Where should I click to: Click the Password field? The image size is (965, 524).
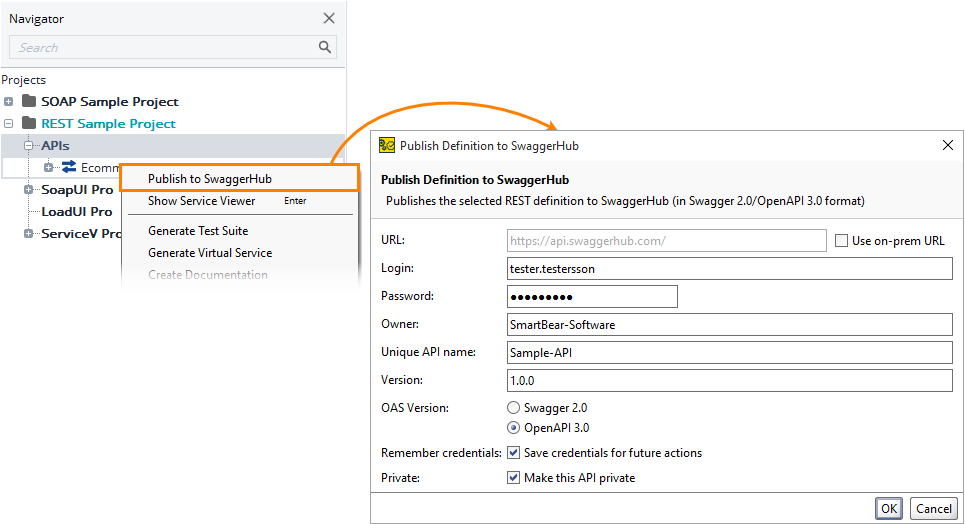(x=592, y=296)
